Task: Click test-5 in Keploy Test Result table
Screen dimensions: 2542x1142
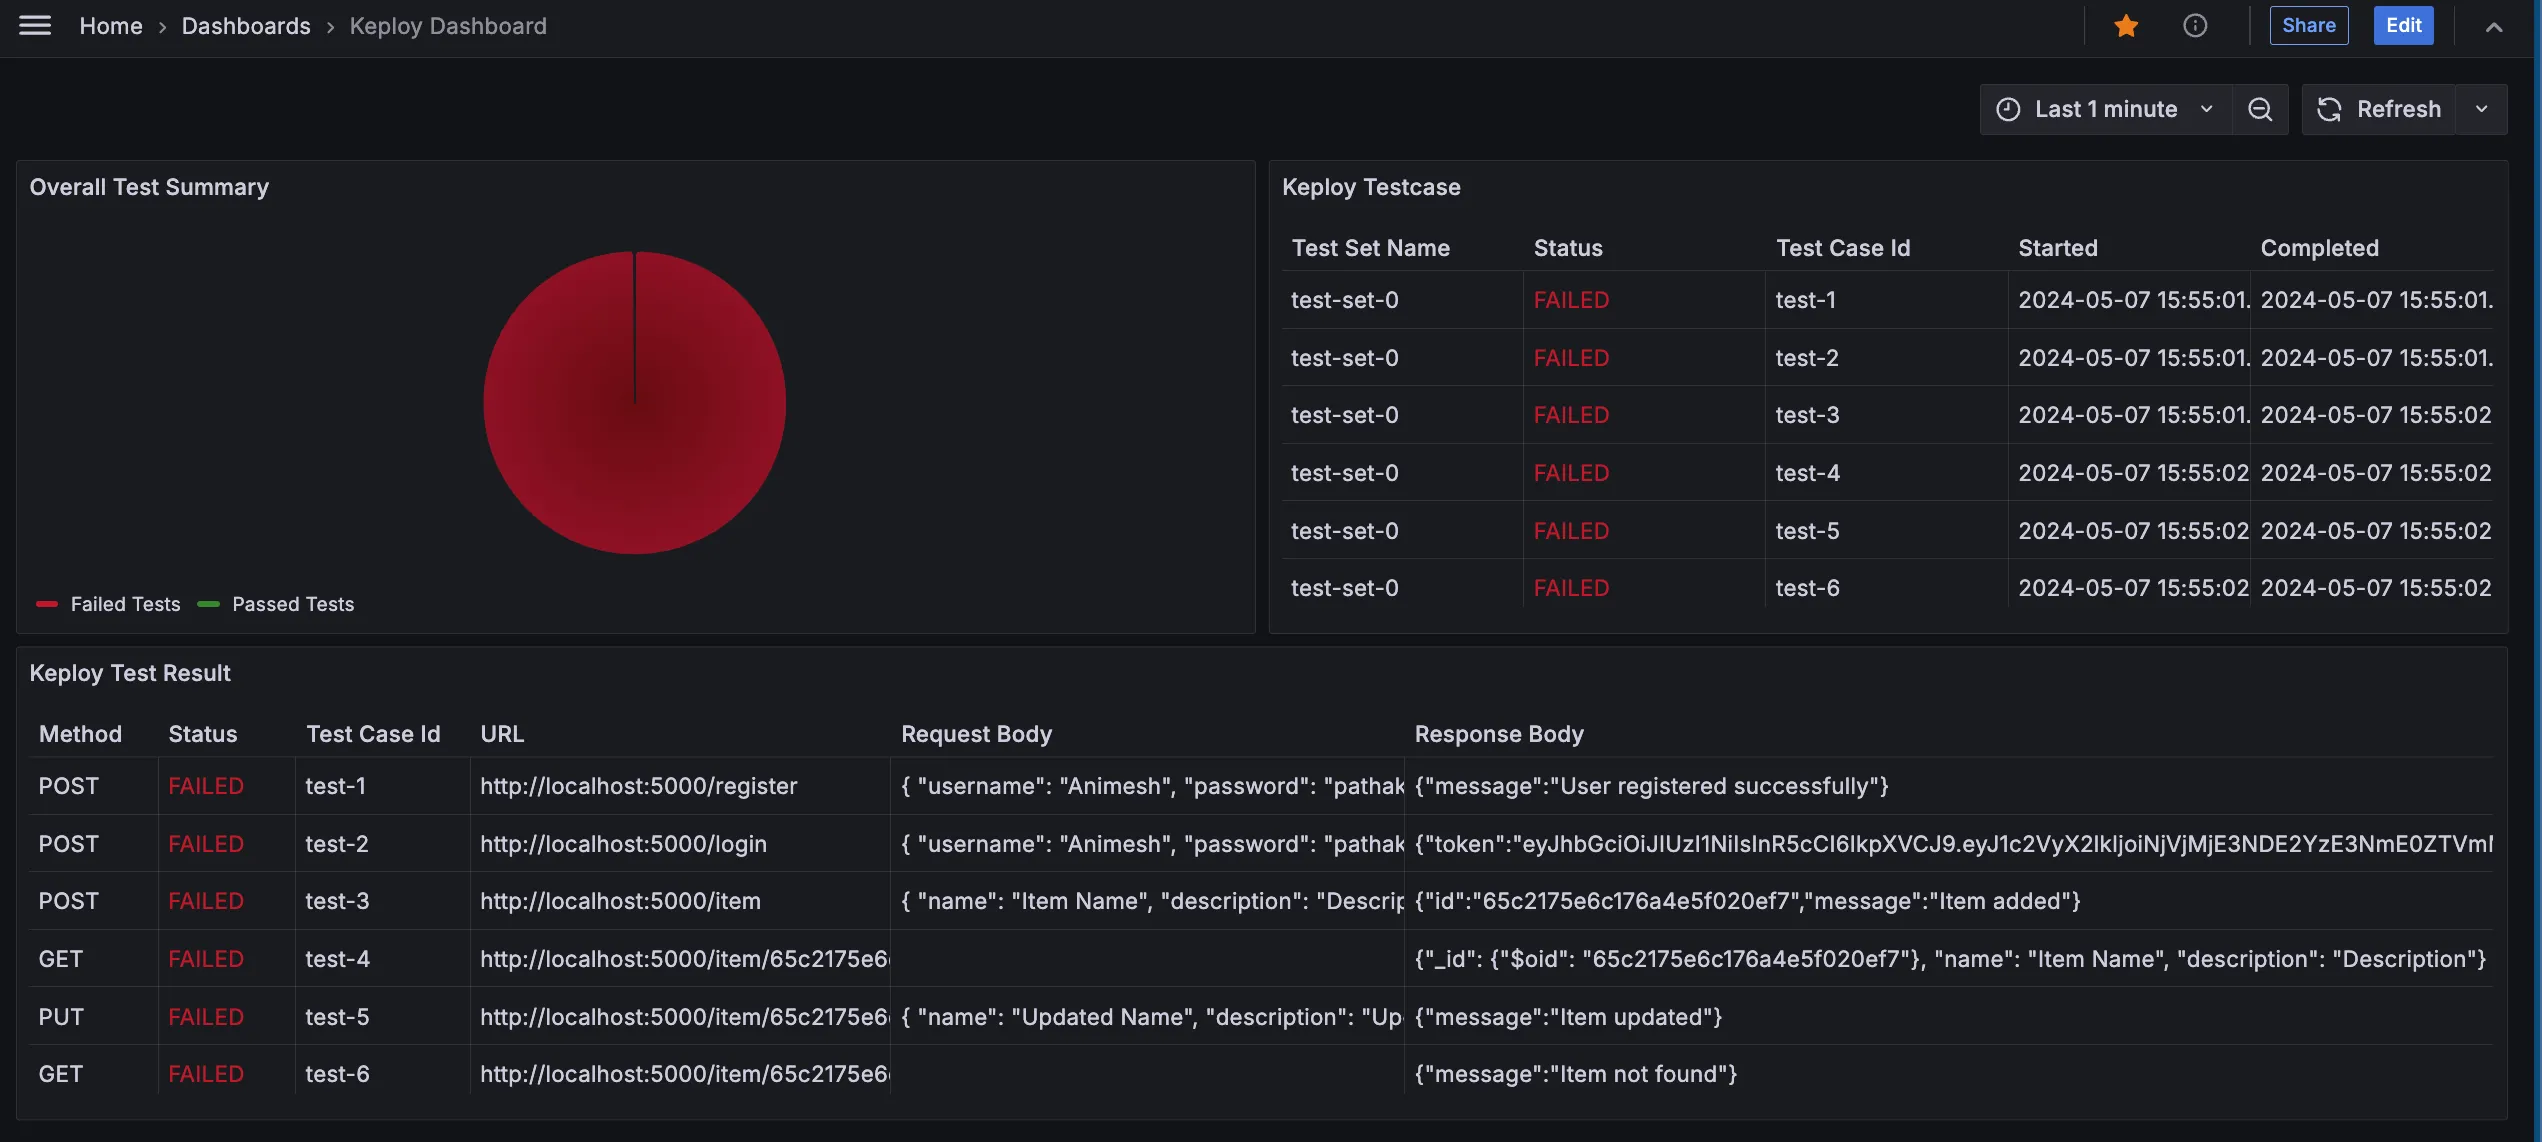Action: [383, 1017]
